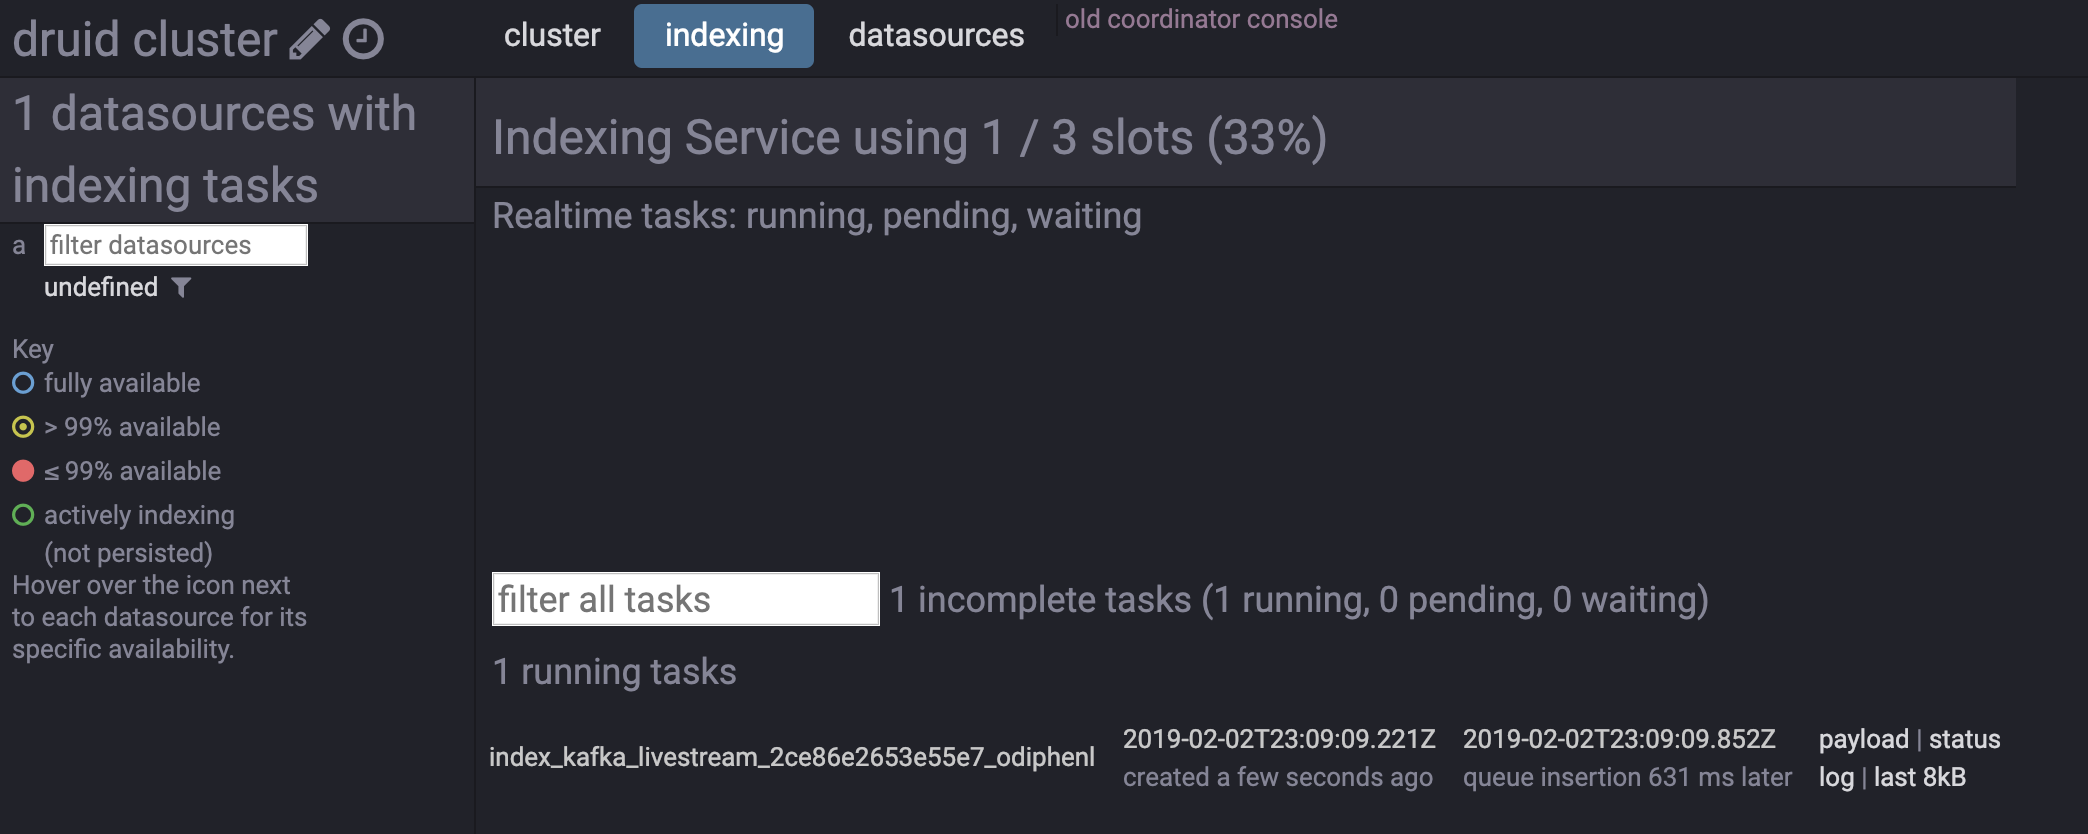Screen dimensions: 2088x834
Task: Focus the filter all tasks input
Action: coord(686,599)
